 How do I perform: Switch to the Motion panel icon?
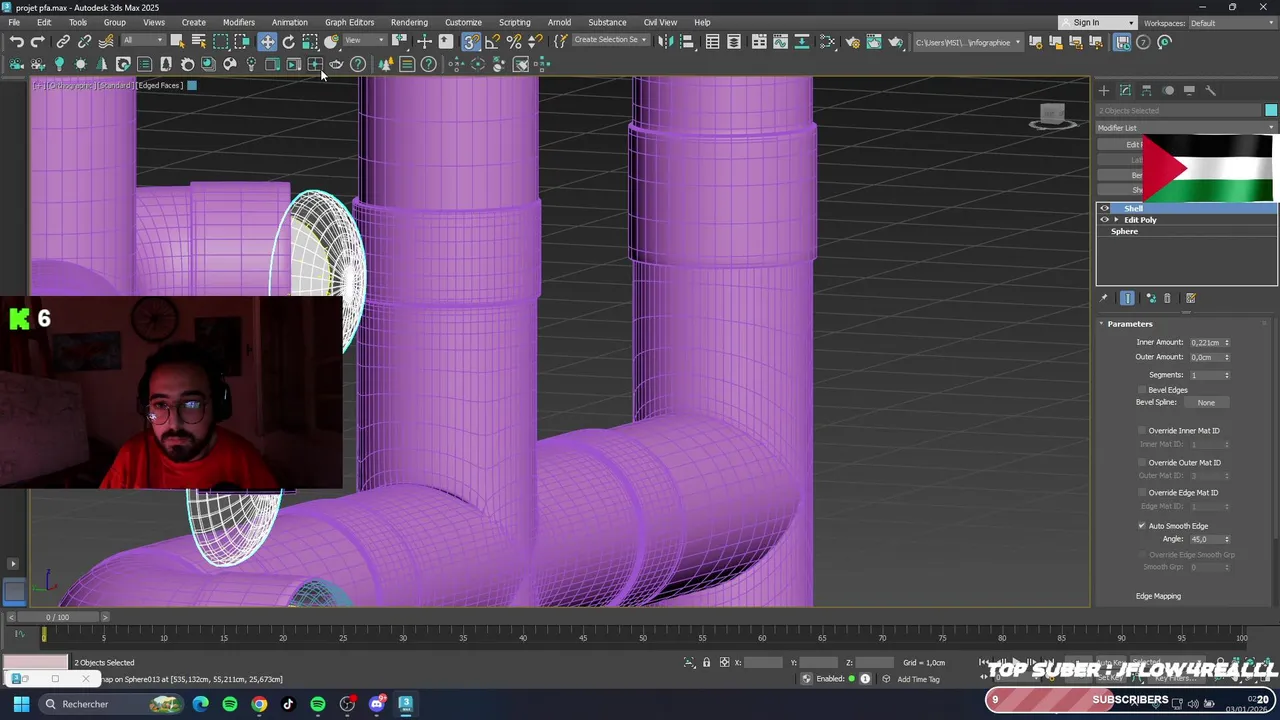(1168, 91)
